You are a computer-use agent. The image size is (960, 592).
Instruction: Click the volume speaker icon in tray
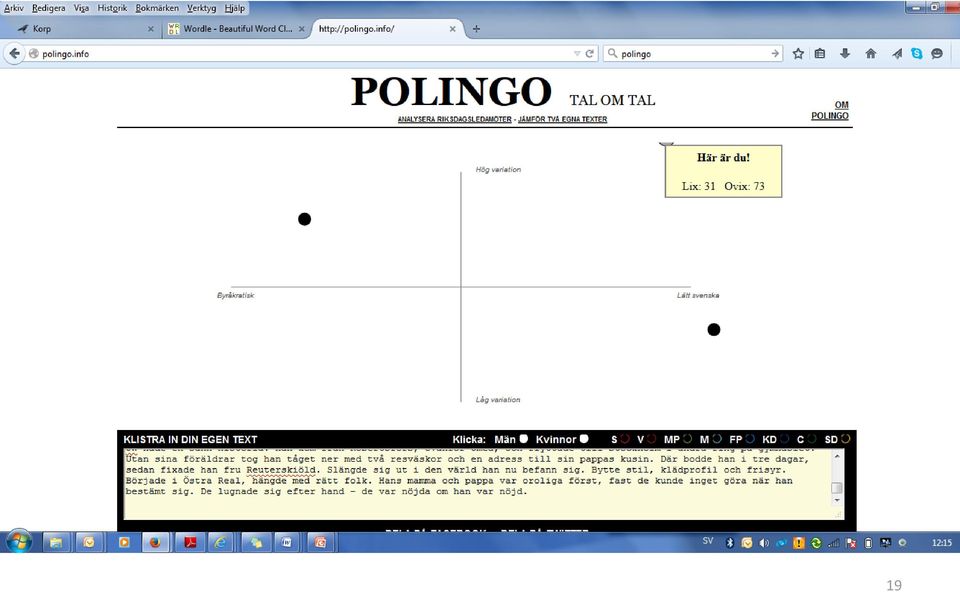[764, 542]
